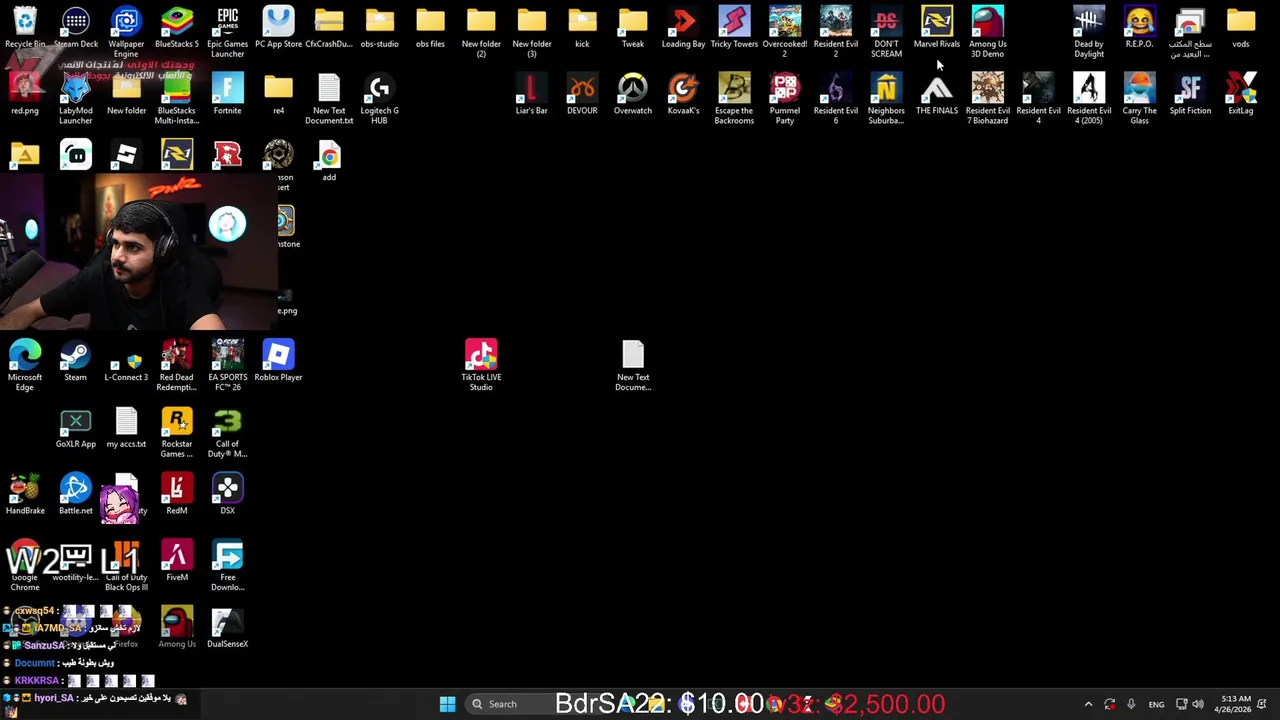Show hidden system tray icons
Viewport: 1280px width, 720px height.
tap(1088, 704)
